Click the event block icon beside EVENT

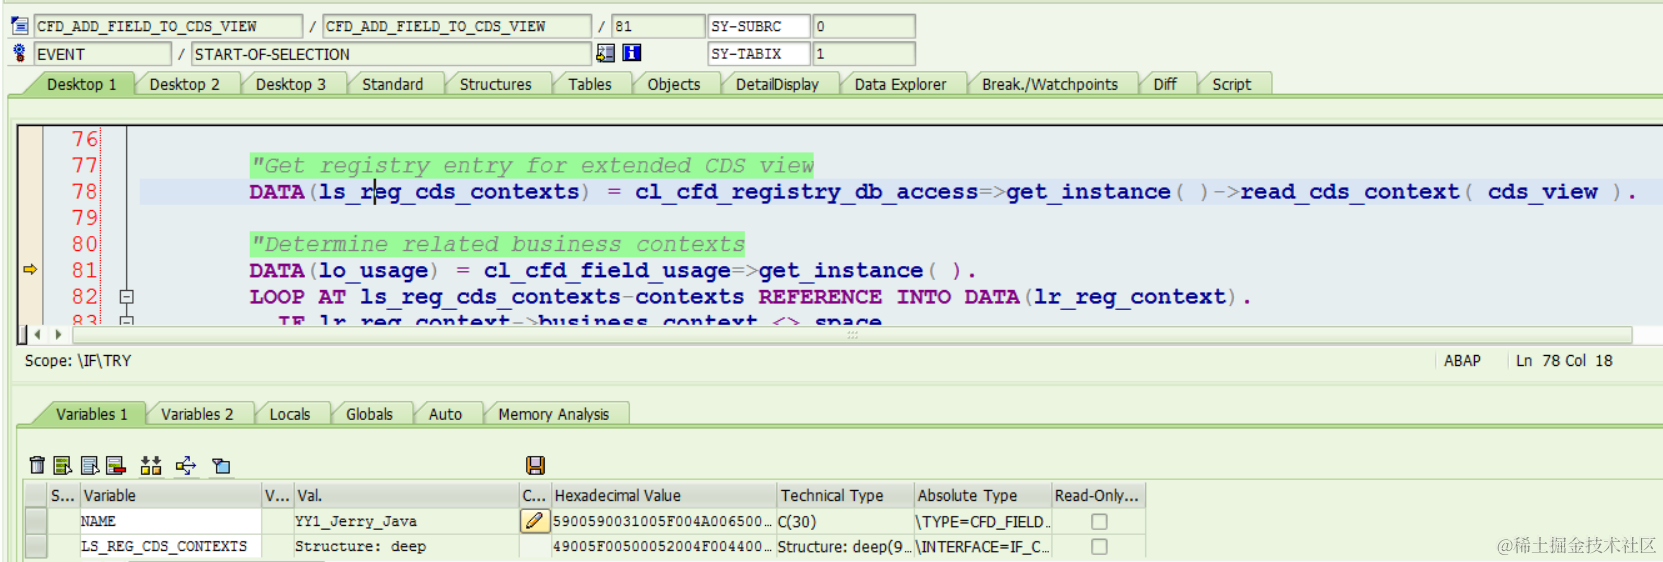pyautogui.click(x=19, y=53)
